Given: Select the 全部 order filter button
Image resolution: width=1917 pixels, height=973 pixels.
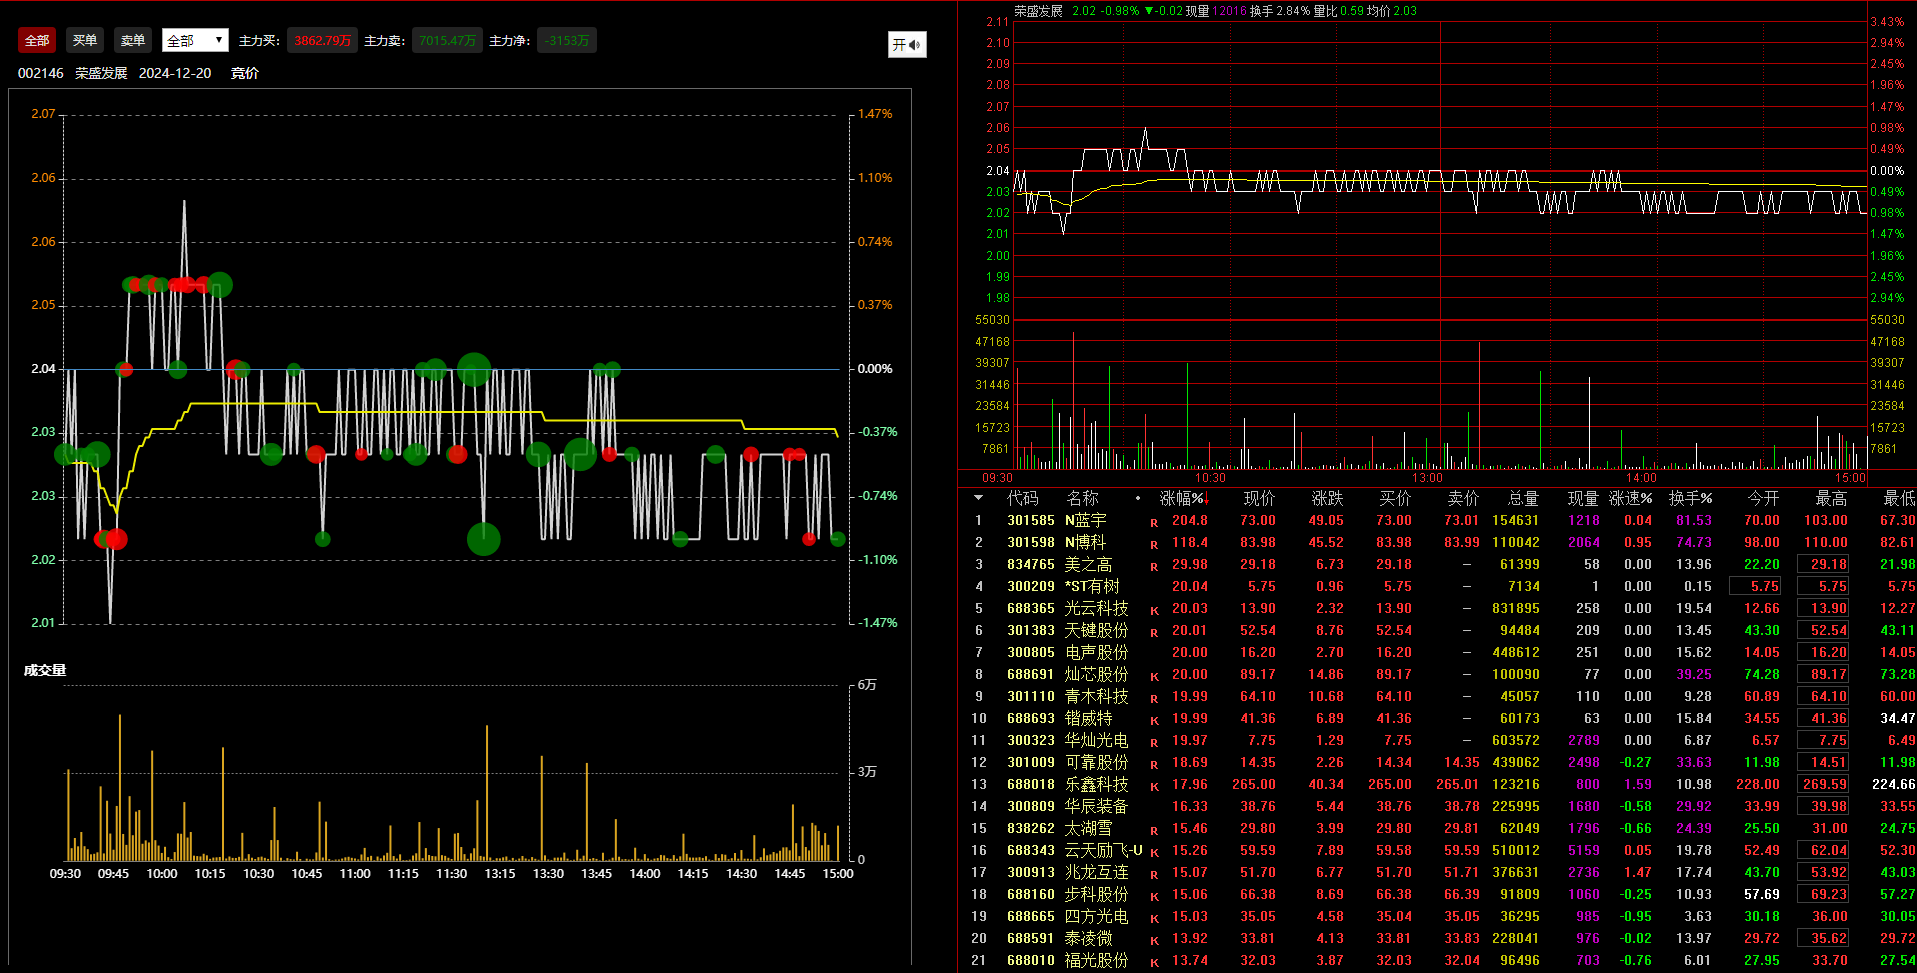Looking at the screenshot, I should [x=37, y=41].
